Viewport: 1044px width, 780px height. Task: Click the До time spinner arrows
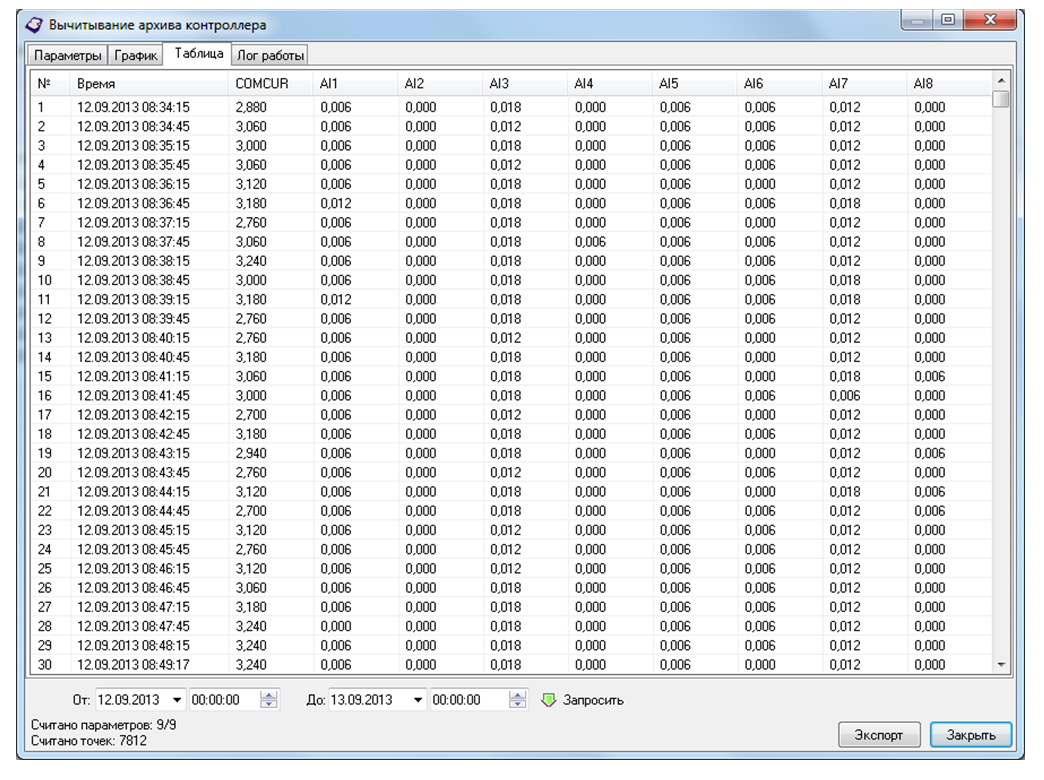click(517, 700)
